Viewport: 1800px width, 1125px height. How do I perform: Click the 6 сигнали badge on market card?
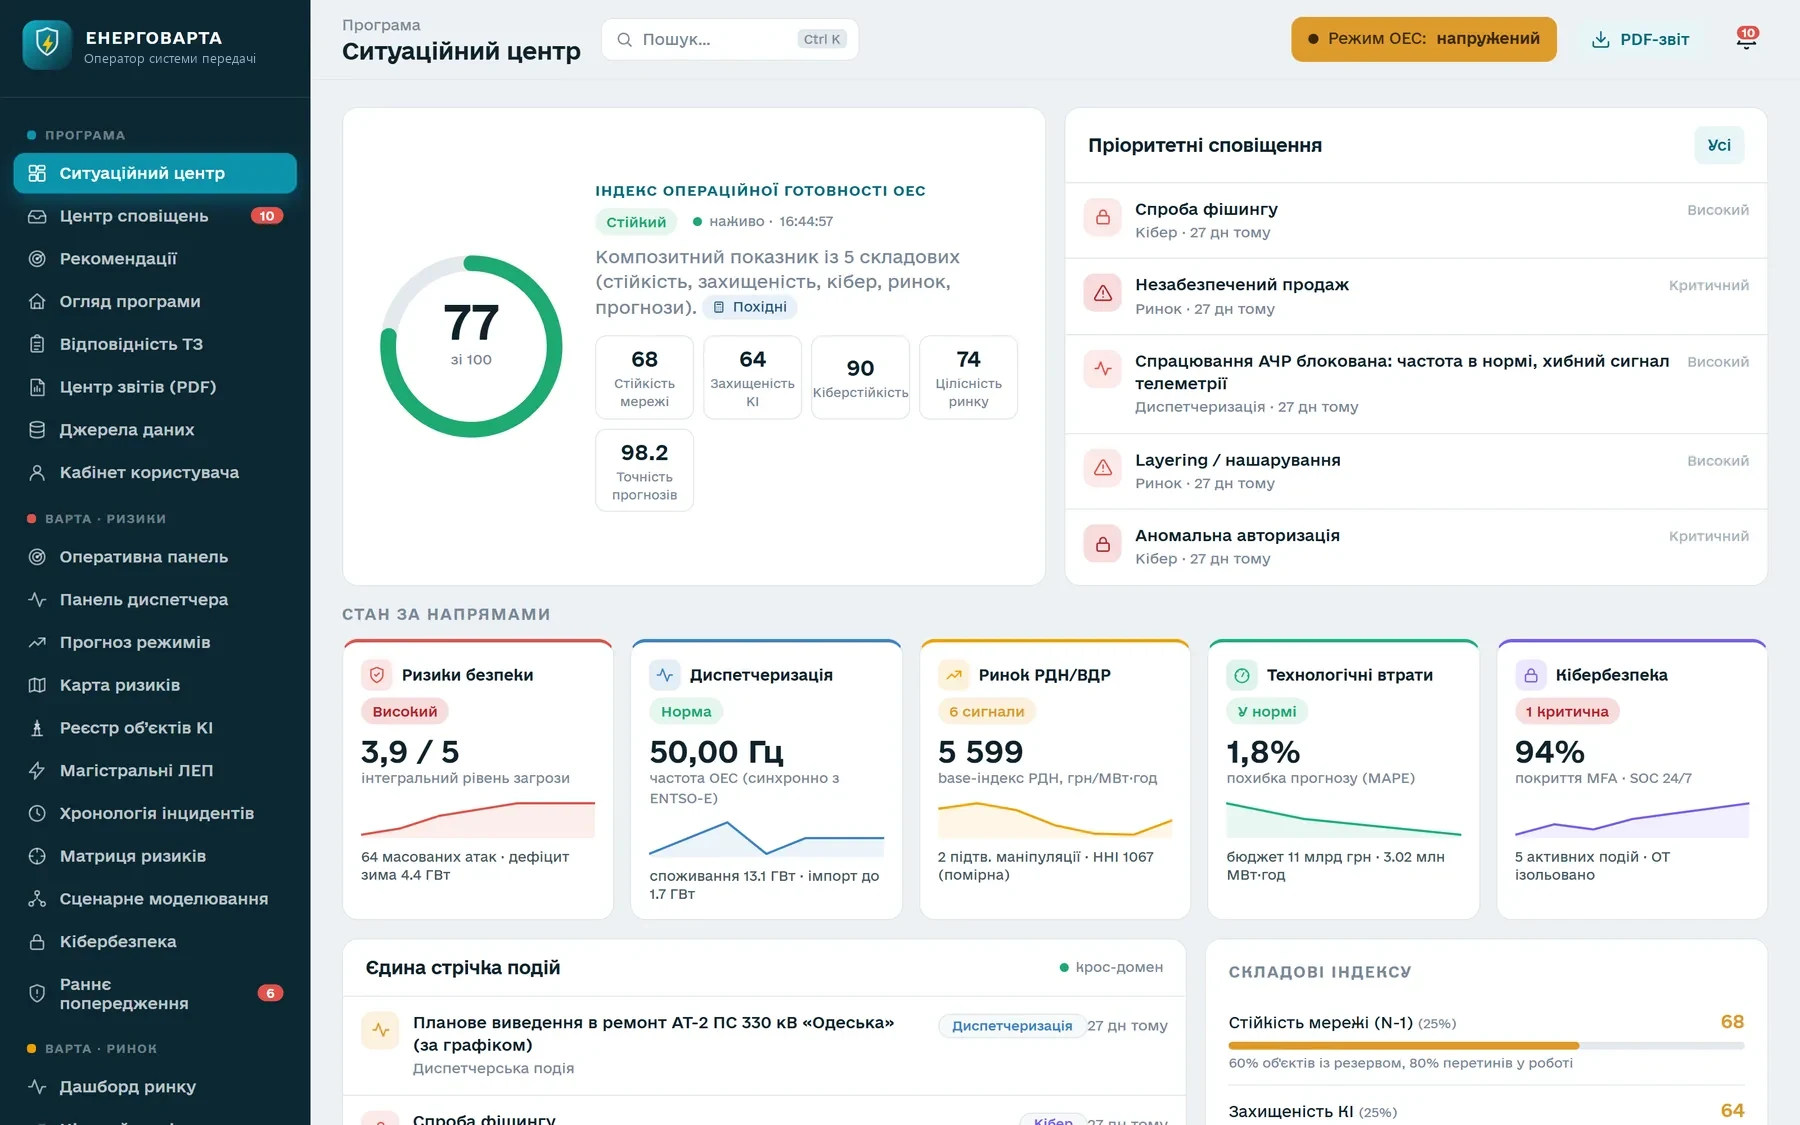coord(987,712)
